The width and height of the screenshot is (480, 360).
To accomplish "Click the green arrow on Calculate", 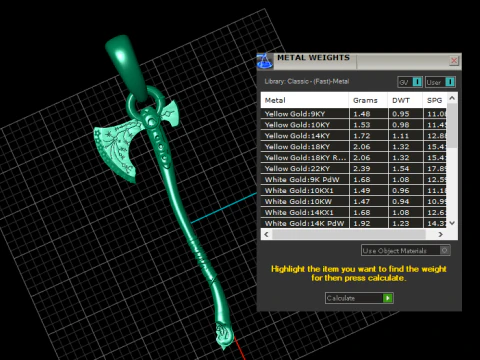I will [388, 298].
